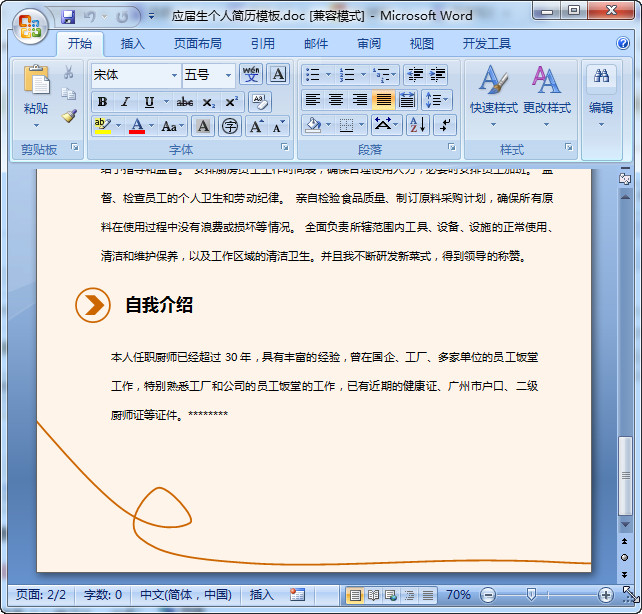Open the font name dropdown (宋体)
This screenshot has height=614, width=642.
pos(174,75)
